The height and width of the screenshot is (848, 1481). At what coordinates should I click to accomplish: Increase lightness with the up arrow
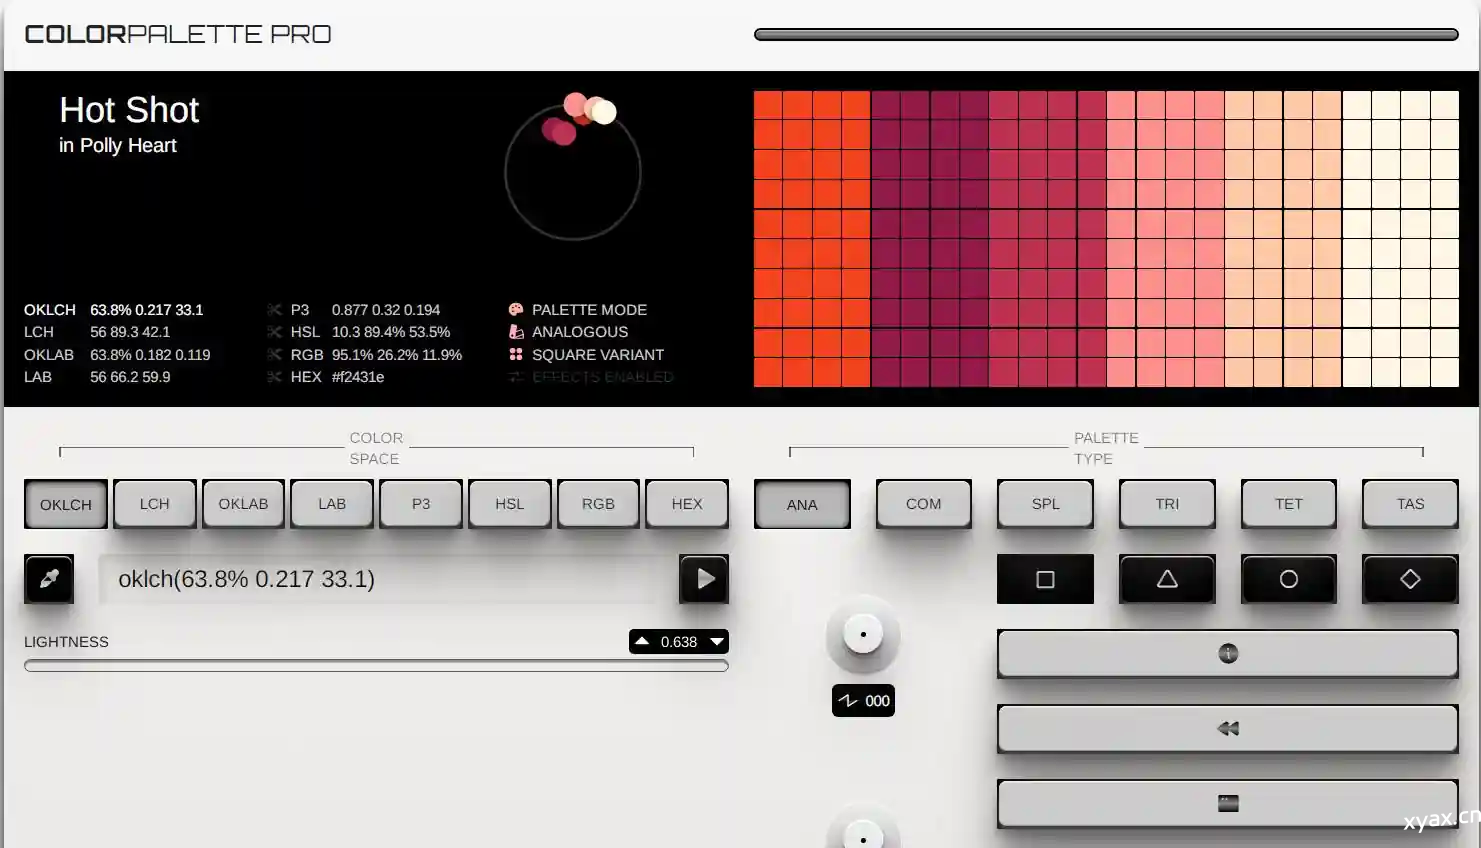pyautogui.click(x=642, y=642)
